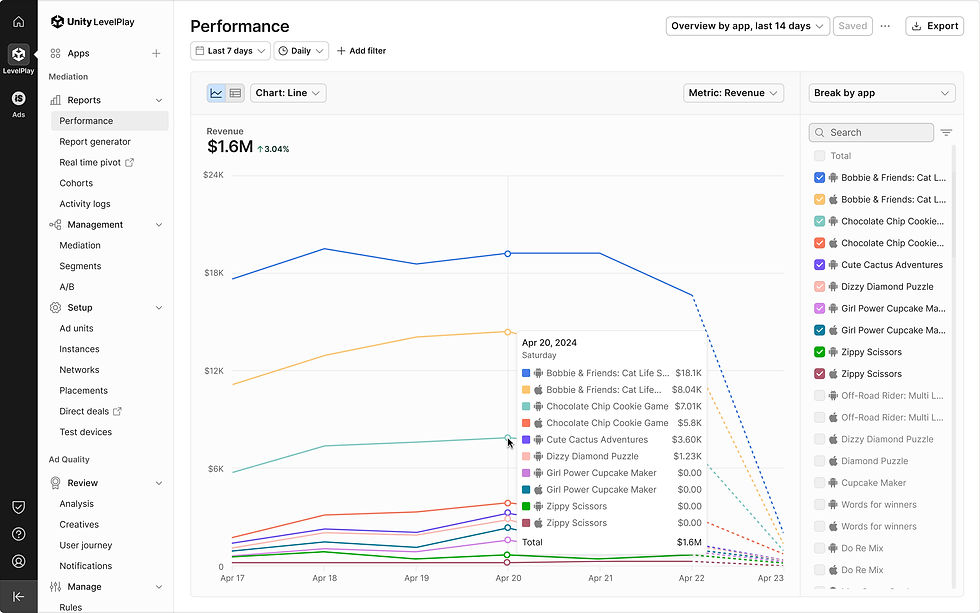Image resolution: width=980 pixels, height=613 pixels.
Task: Open the shield icon in left rail
Action: click(x=19, y=507)
